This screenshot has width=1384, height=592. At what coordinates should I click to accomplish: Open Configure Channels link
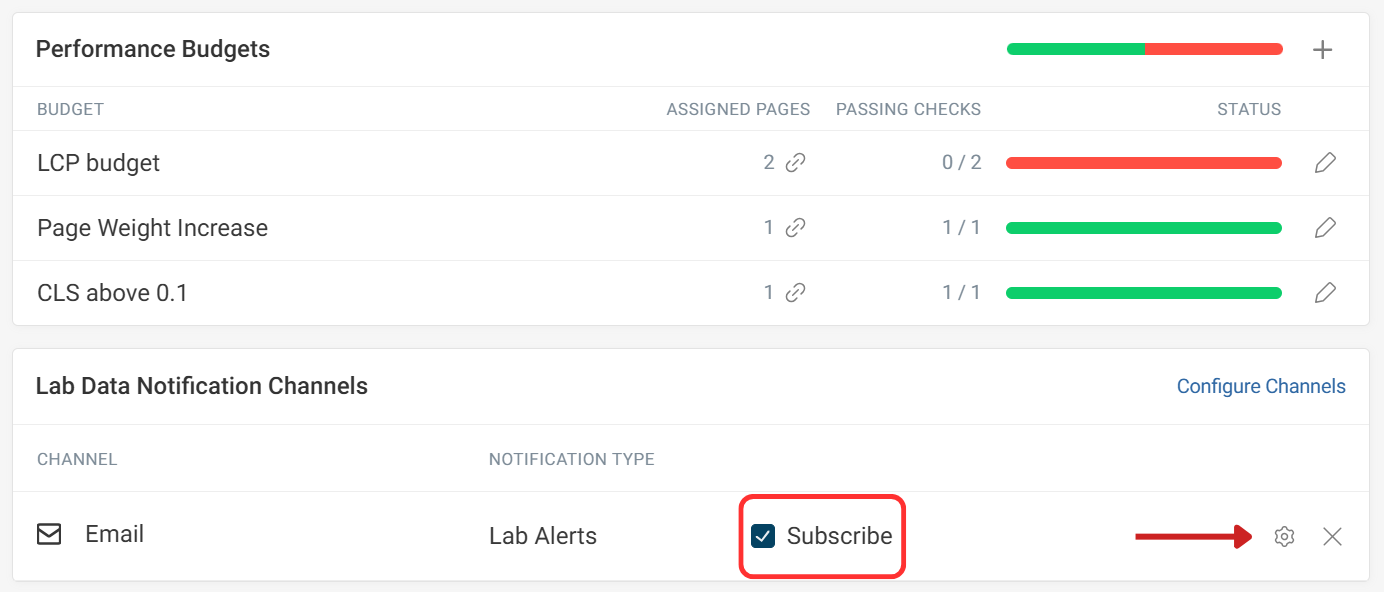[x=1261, y=386]
